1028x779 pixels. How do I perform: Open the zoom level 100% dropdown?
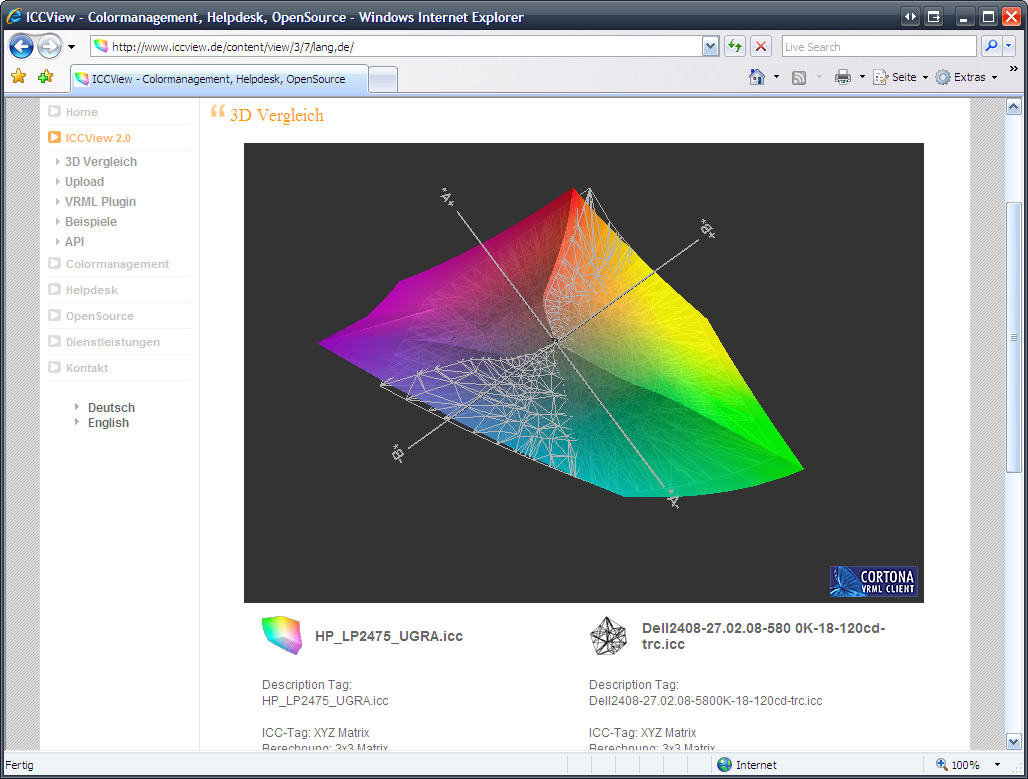click(996, 765)
